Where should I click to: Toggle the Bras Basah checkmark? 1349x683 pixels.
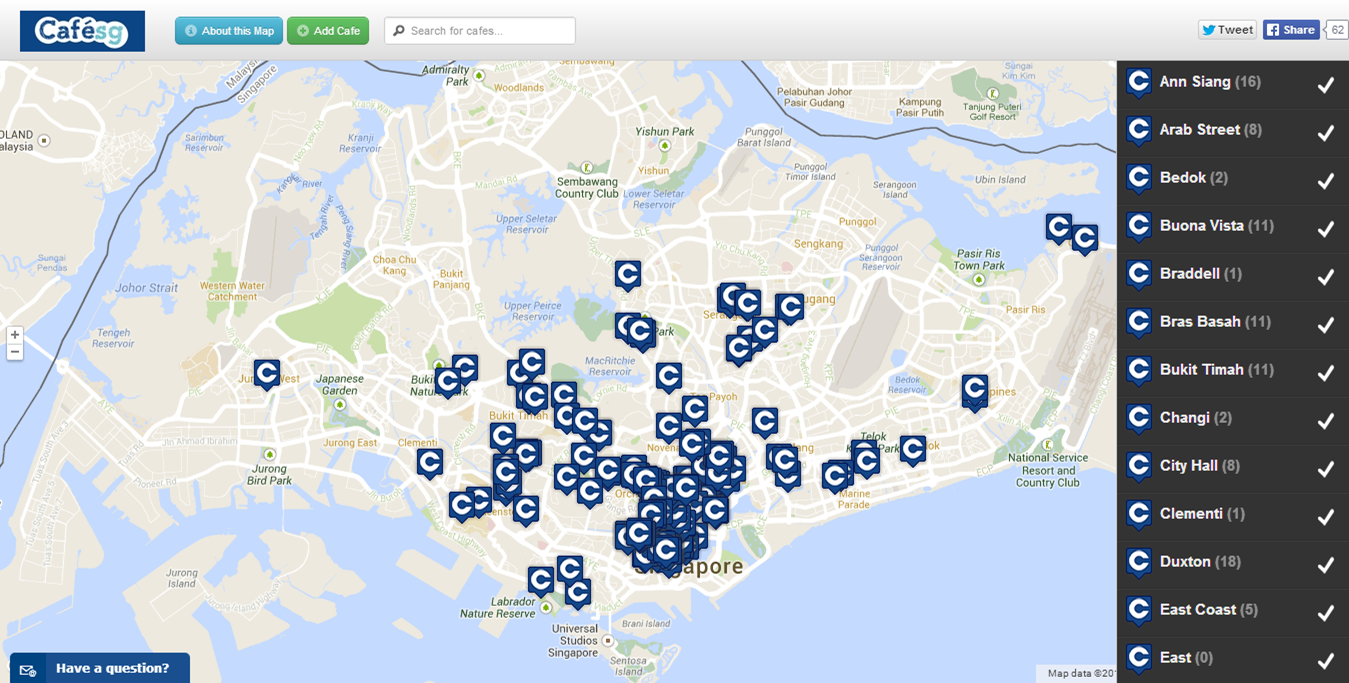[x=1326, y=325]
